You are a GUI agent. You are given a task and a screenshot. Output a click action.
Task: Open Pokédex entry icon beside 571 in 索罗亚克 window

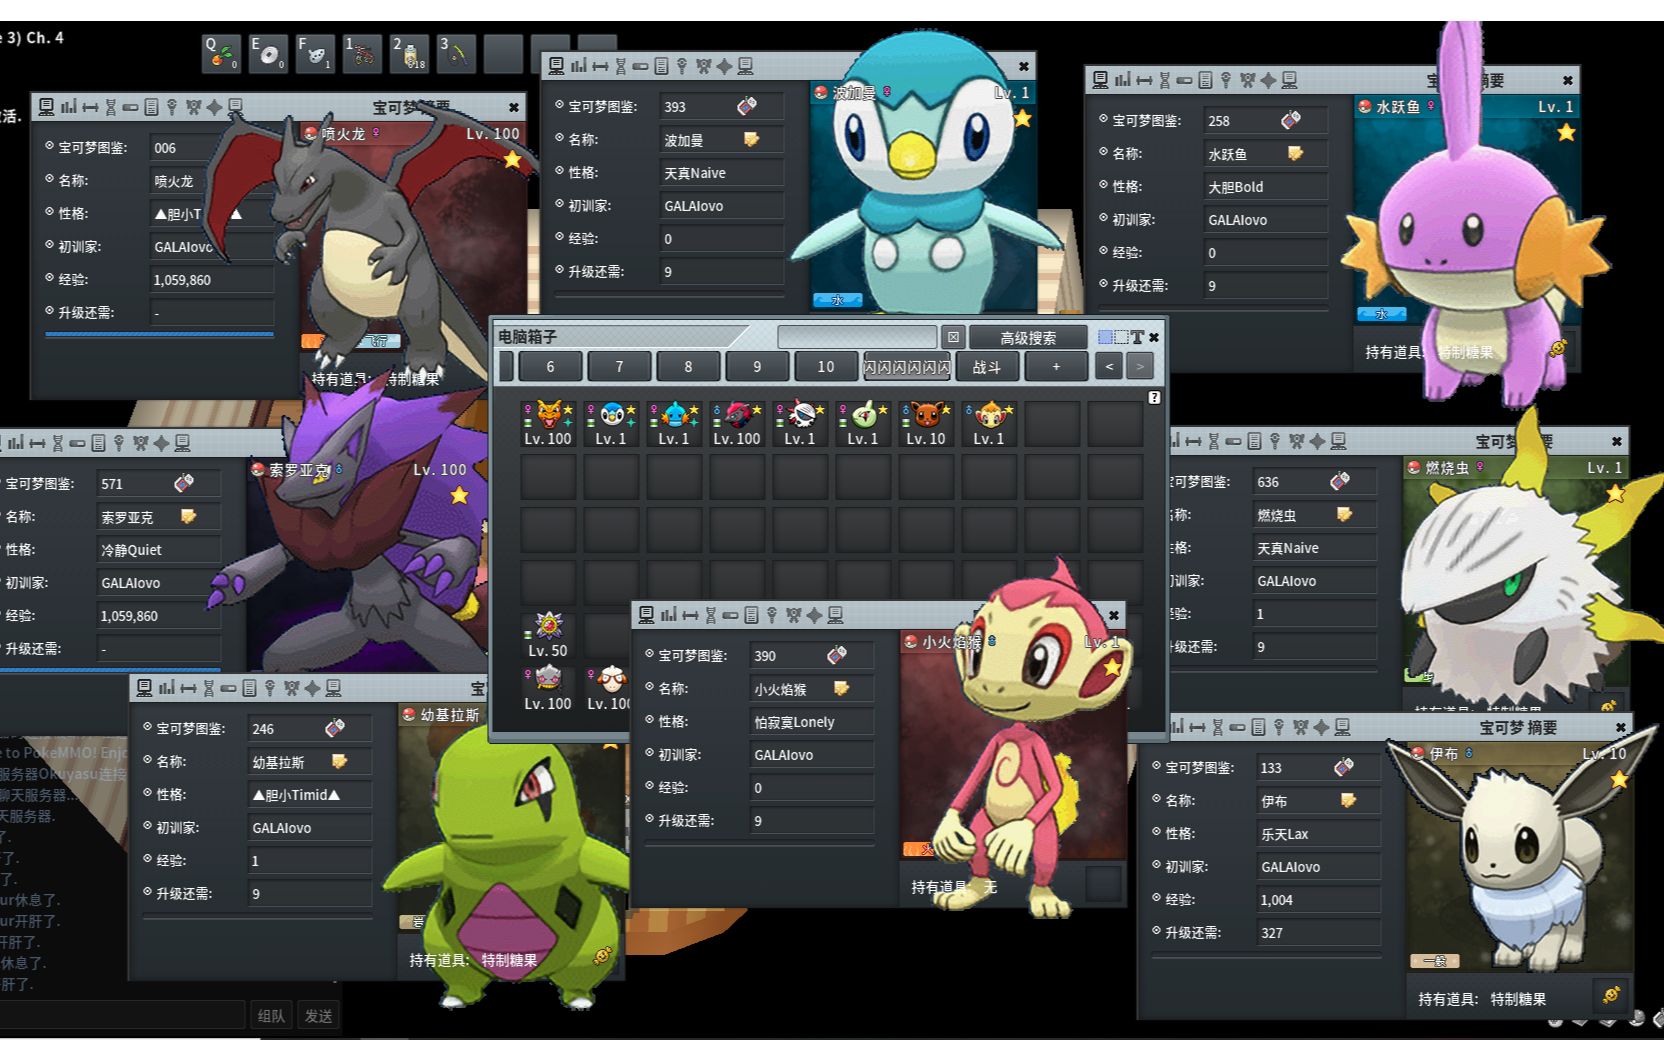coord(184,483)
